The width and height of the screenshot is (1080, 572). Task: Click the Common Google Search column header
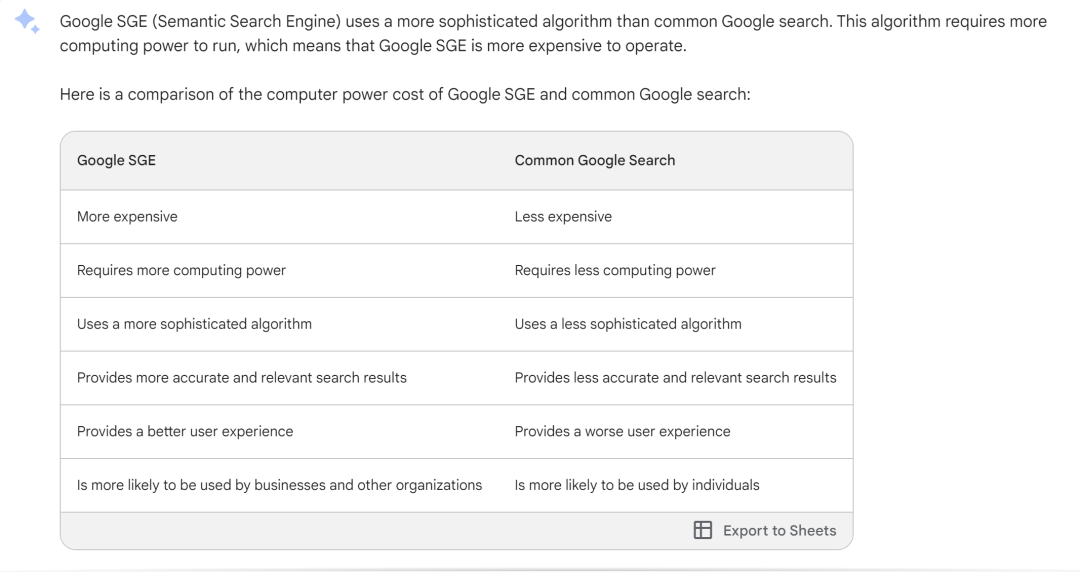pyautogui.click(x=594, y=160)
